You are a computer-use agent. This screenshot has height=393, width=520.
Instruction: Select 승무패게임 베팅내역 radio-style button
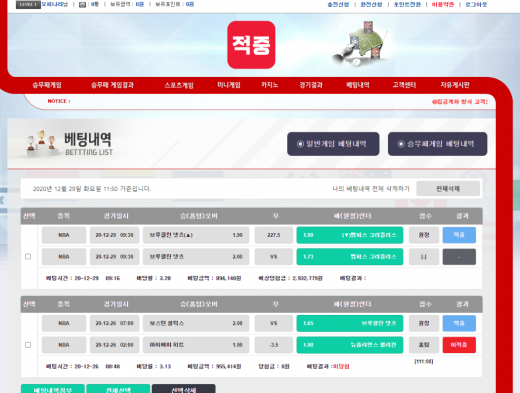coord(437,144)
